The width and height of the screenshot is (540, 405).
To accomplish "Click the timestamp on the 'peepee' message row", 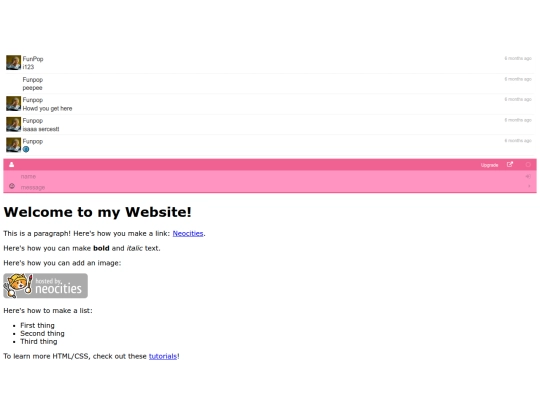I will point(518,79).
